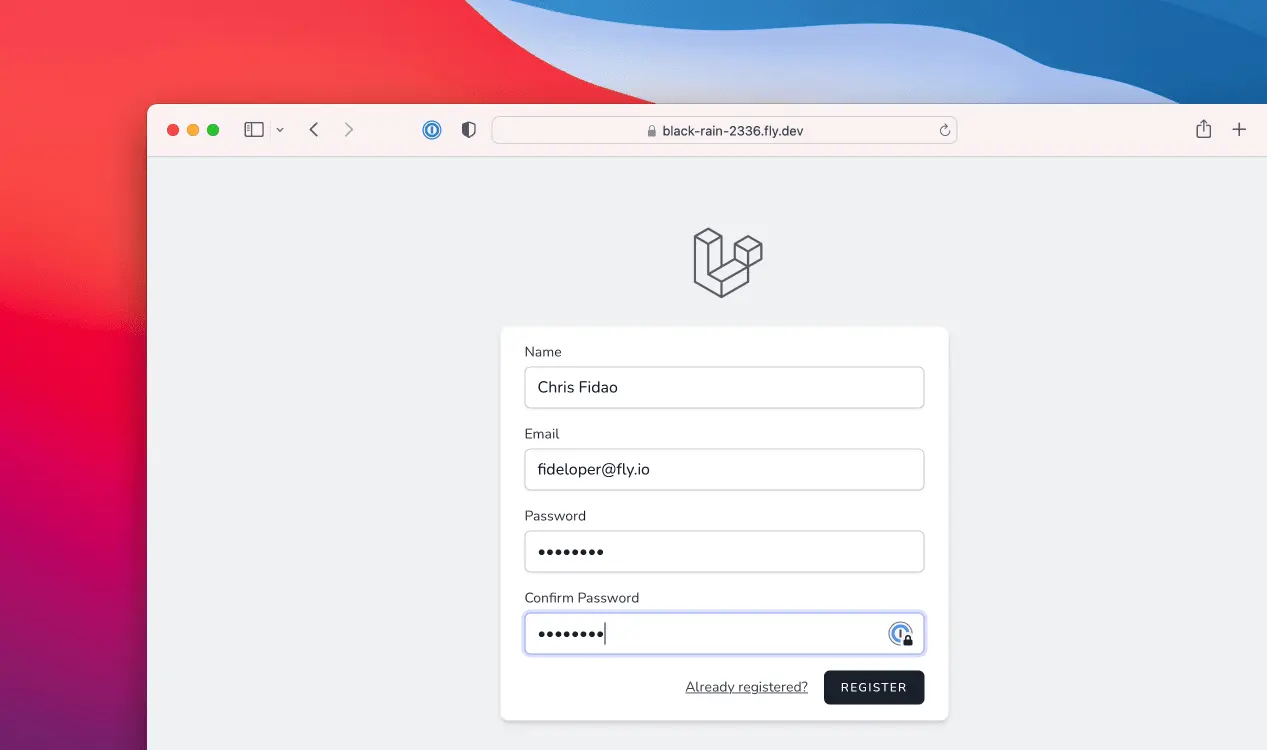This screenshot has height=750, width=1267.
Task: Click the Laravel logo above the form
Action: point(728,262)
